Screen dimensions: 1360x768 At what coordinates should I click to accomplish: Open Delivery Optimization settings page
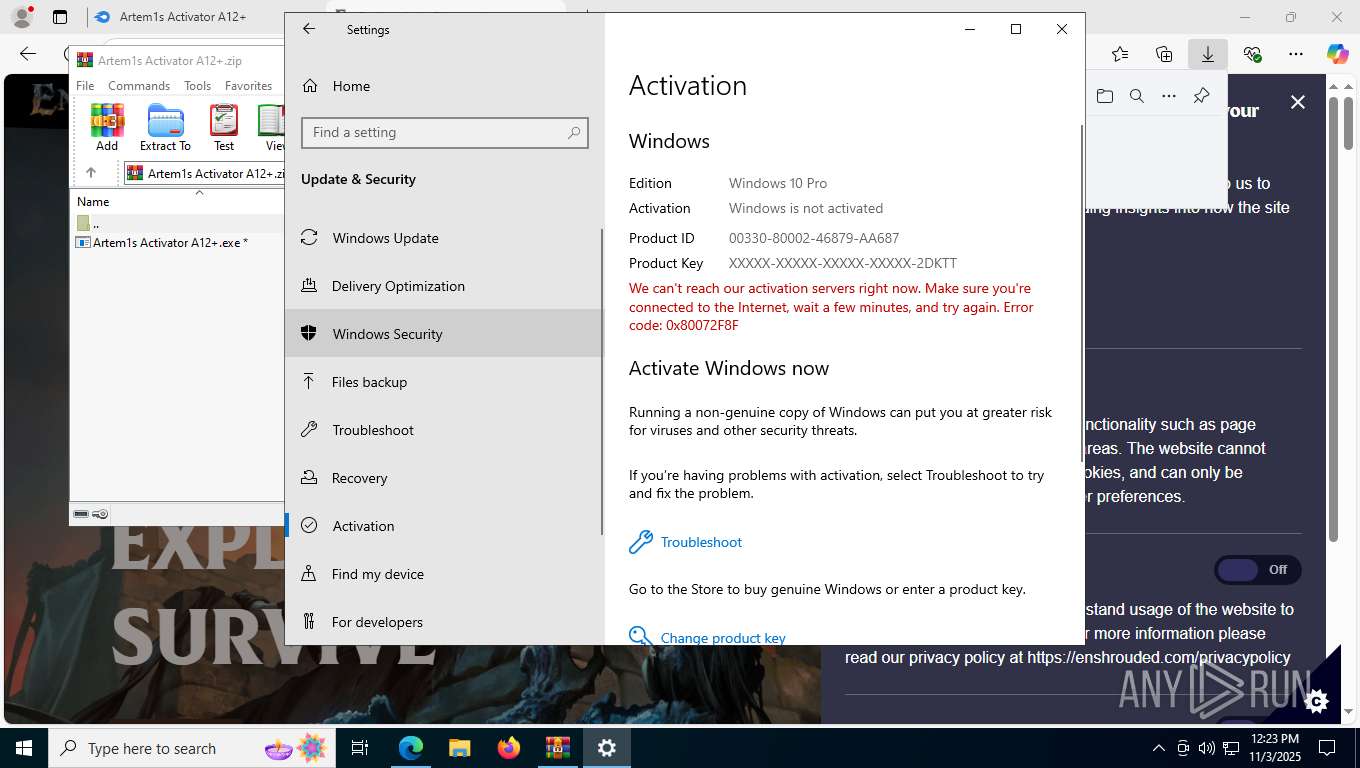point(445,286)
